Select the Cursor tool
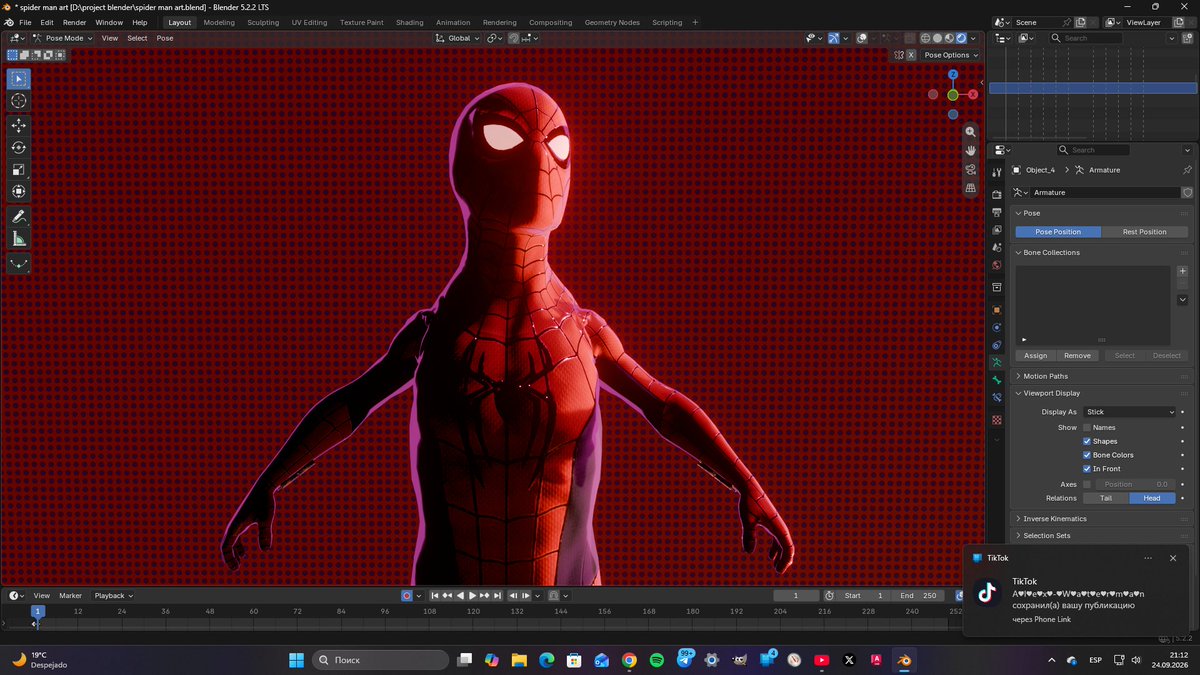The height and width of the screenshot is (675, 1200). [19, 101]
